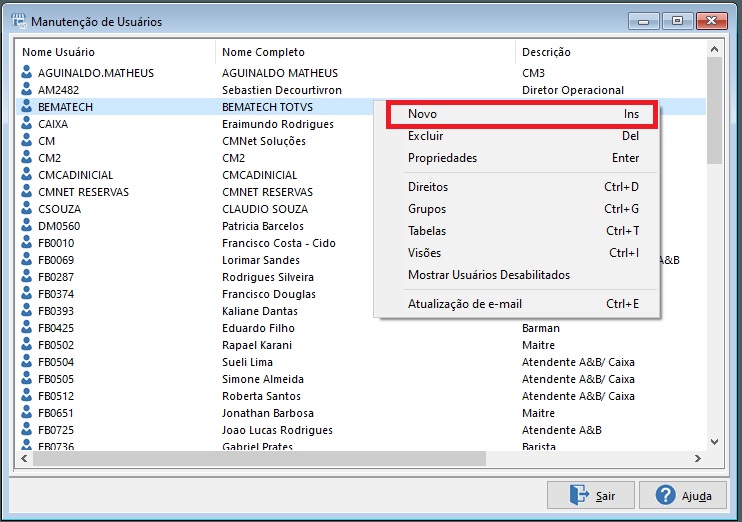Select the user icon for FB0069

coord(27,260)
